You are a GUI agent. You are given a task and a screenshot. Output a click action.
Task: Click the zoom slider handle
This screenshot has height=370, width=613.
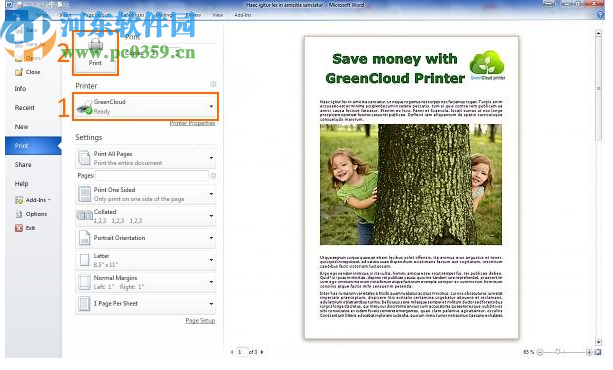click(558, 352)
